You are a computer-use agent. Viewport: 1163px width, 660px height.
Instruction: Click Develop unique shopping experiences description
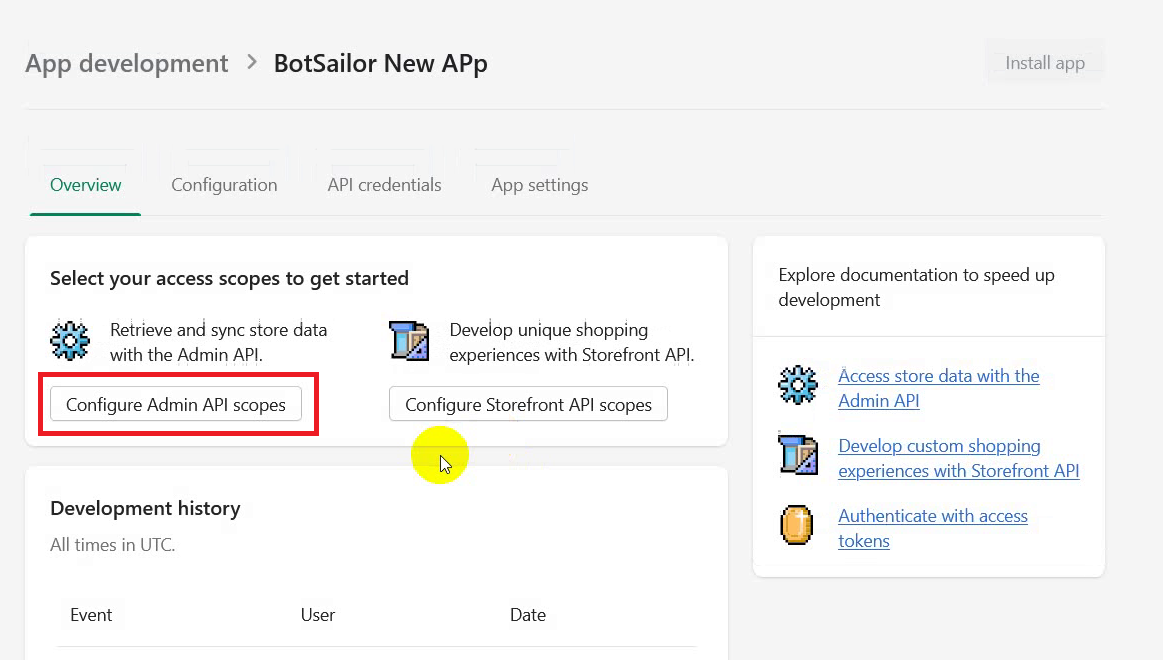[x=572, y=342]
